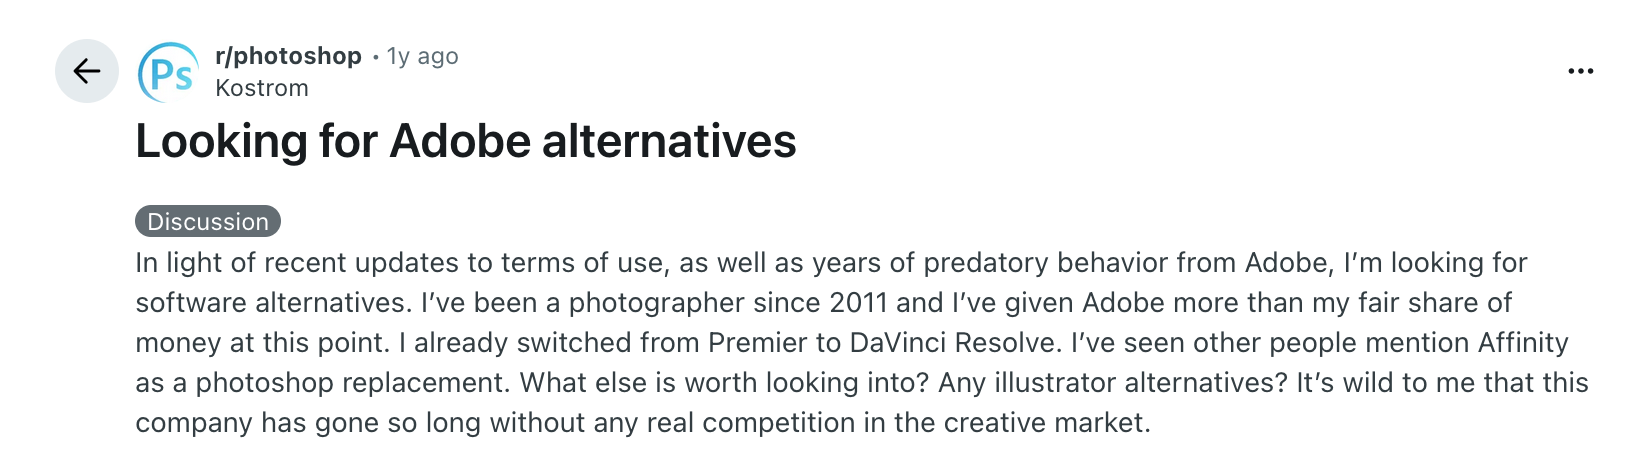Open the r/photoshop Ps community avatar

(168, 72)
